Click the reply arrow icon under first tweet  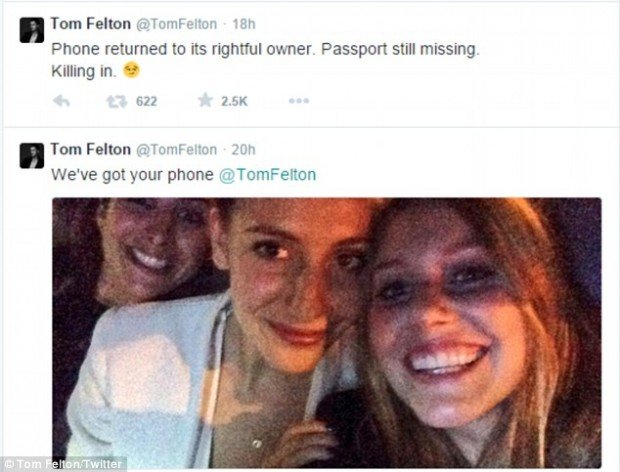click(x=60, y=101)
